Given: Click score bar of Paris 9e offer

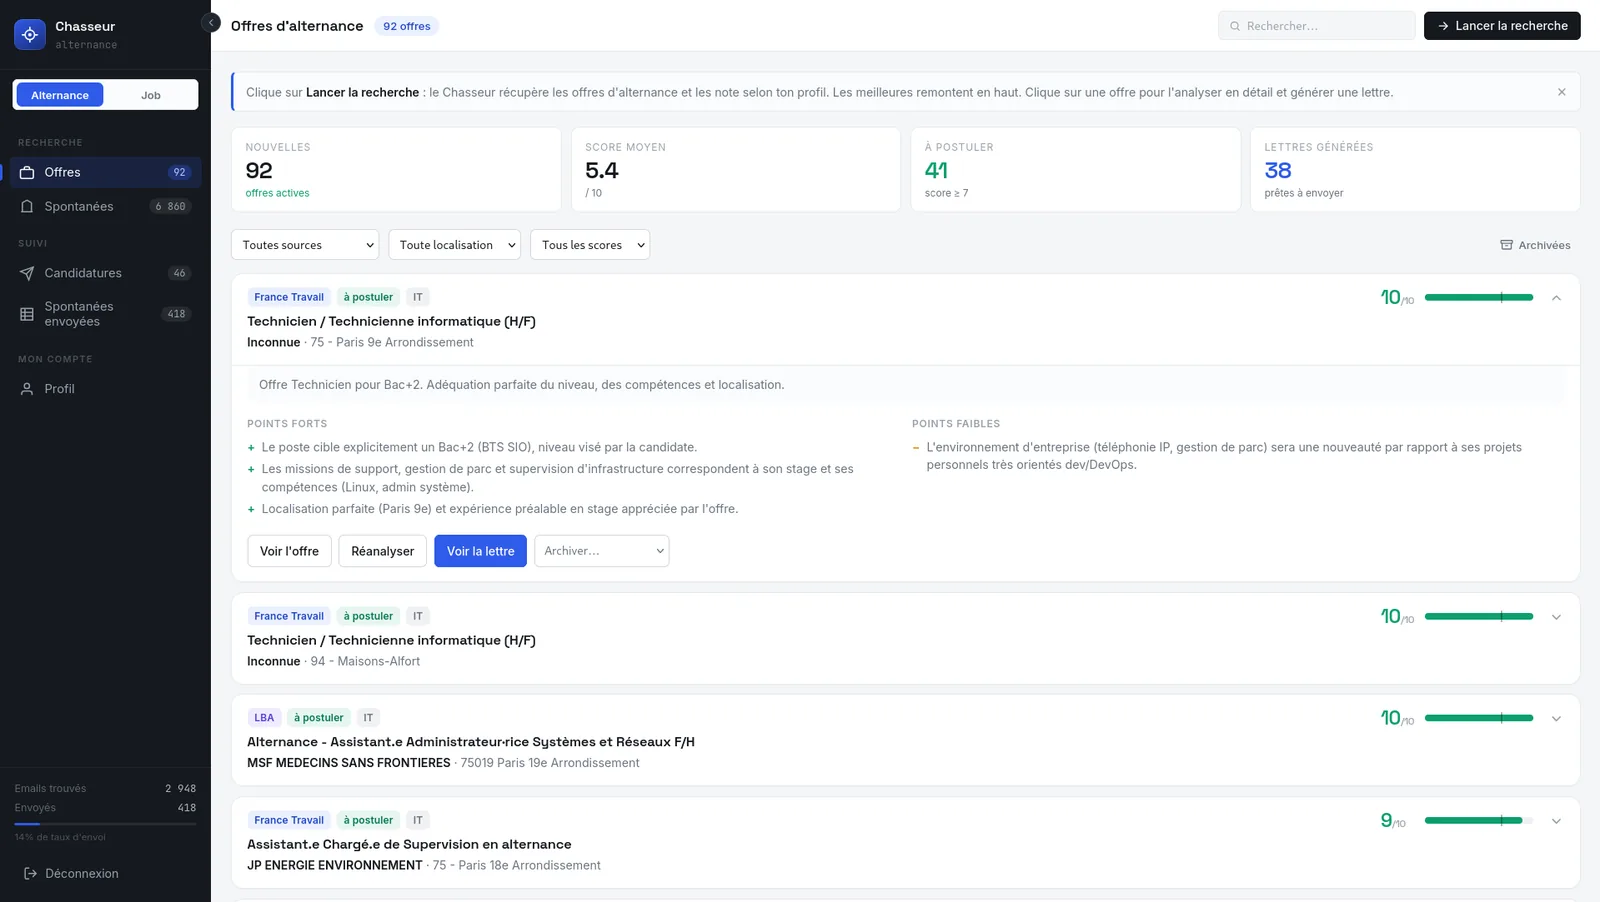Looking at the screenshot, I should (x=1479, y=297).
